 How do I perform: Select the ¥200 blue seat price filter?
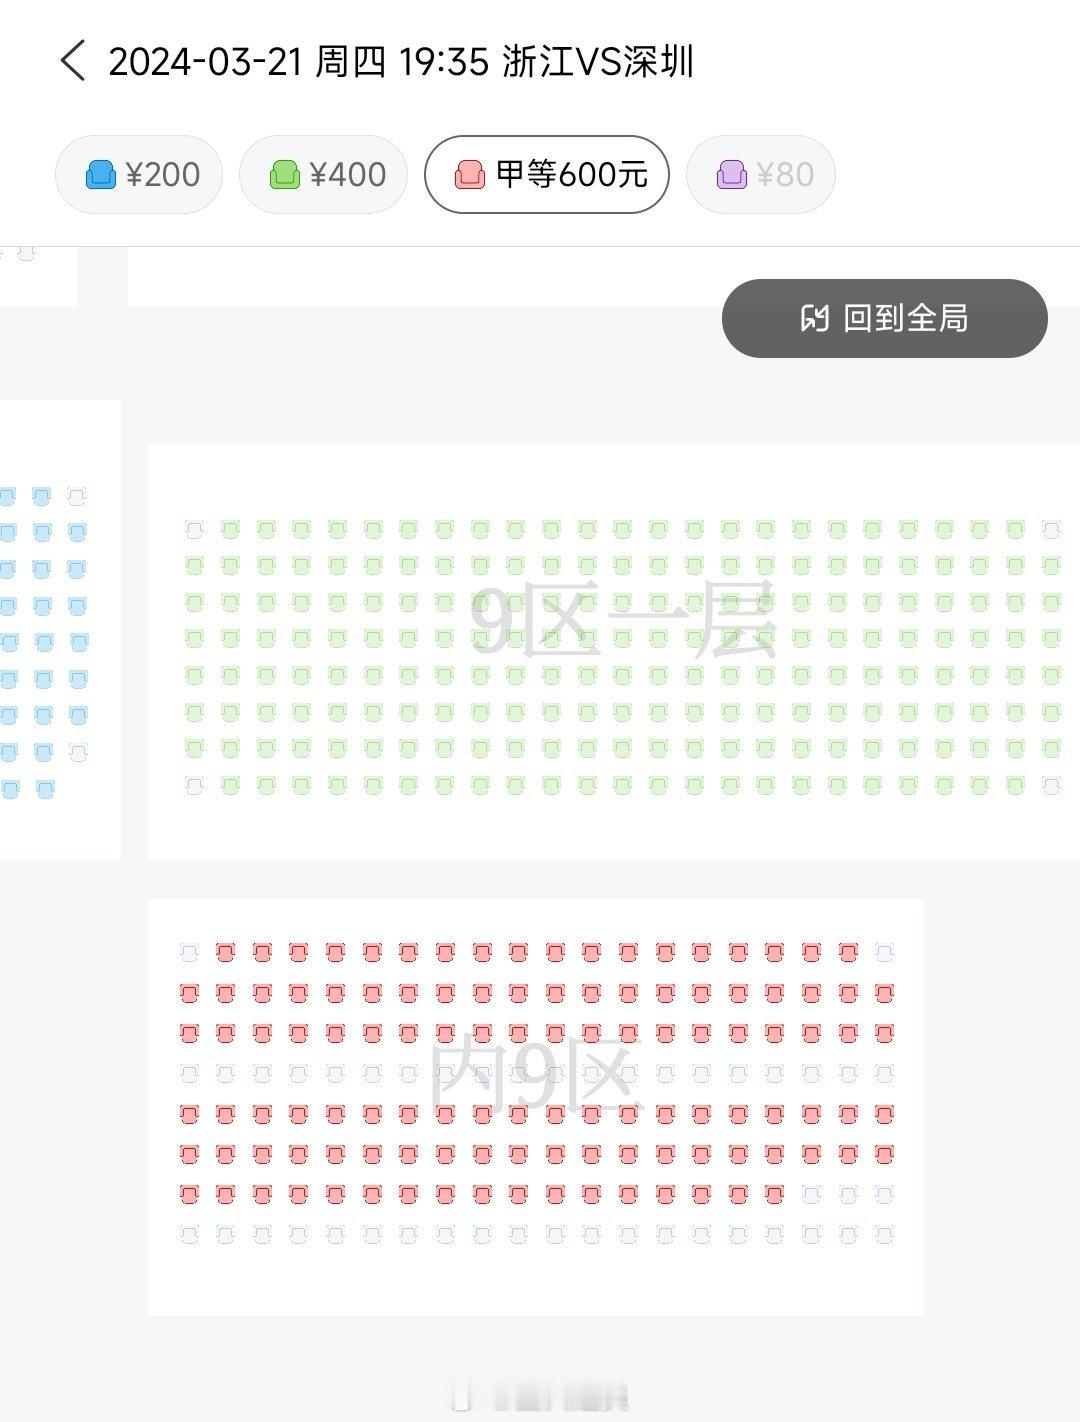point(139,174)
